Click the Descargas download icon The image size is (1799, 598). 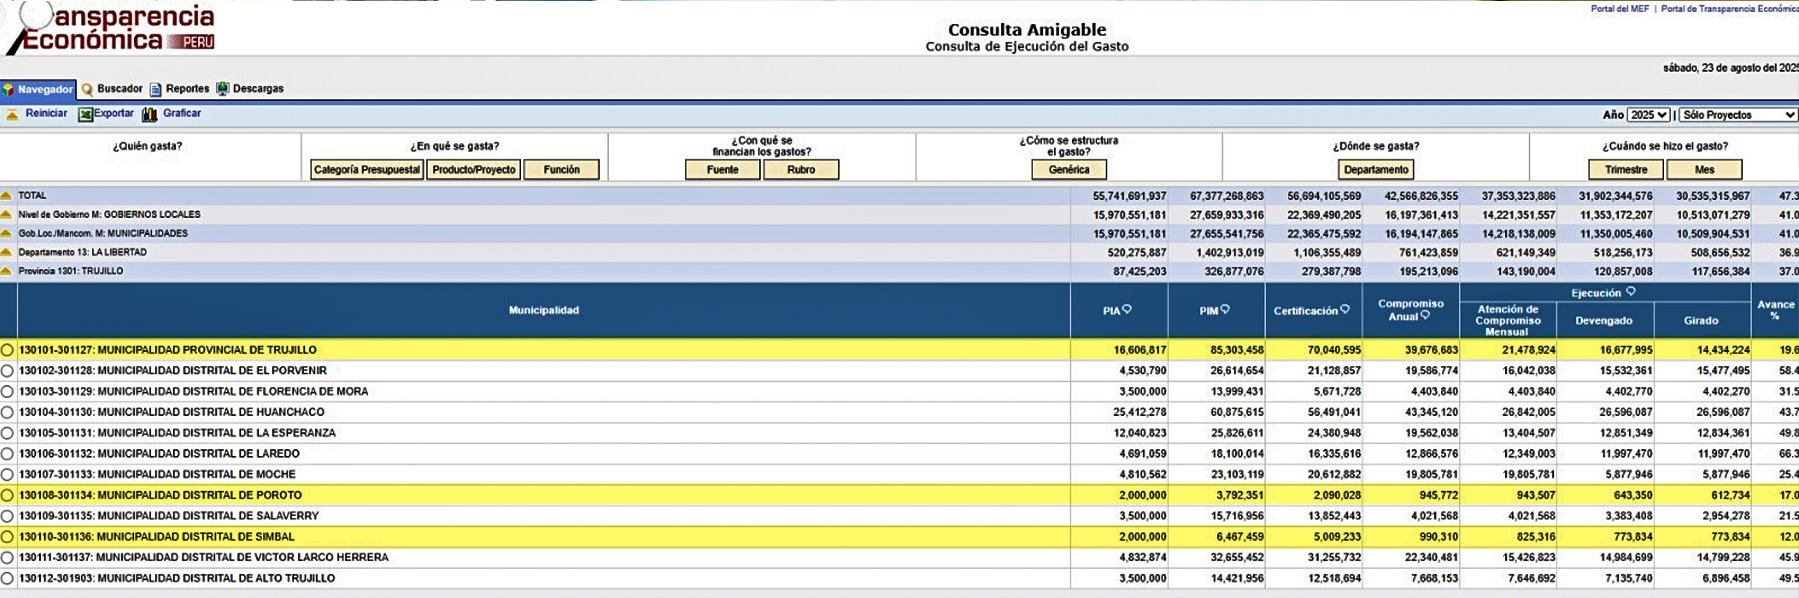click(x=222, y=89)
